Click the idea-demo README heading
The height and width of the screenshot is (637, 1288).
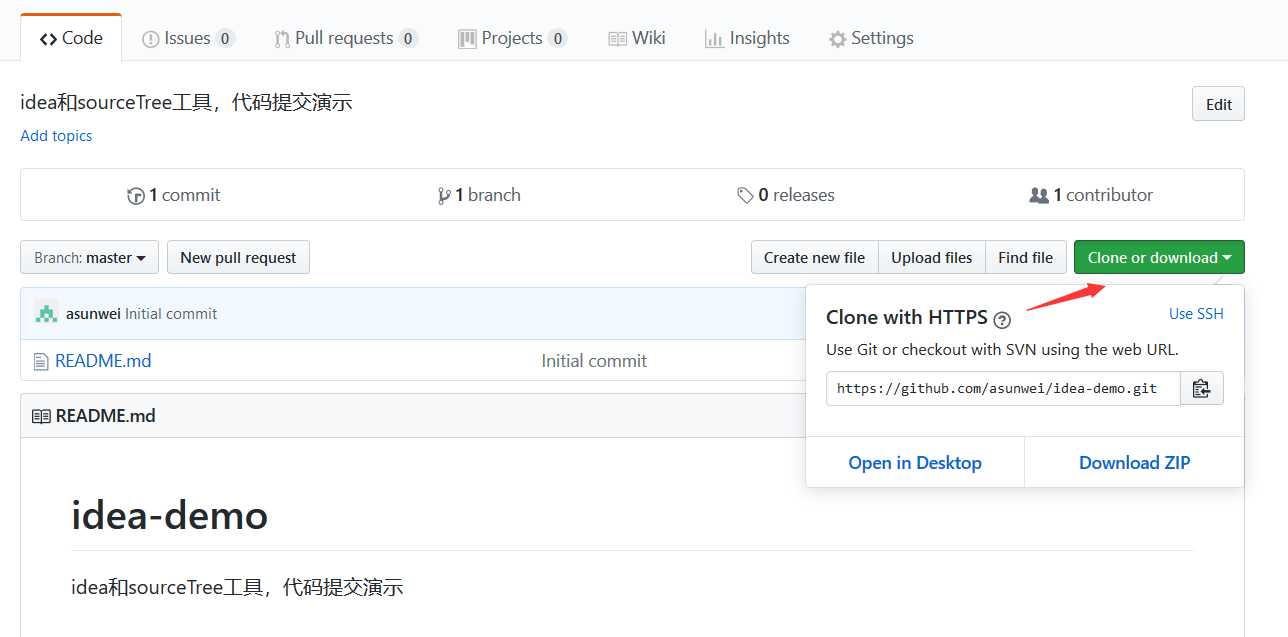[x=170, y=516]
